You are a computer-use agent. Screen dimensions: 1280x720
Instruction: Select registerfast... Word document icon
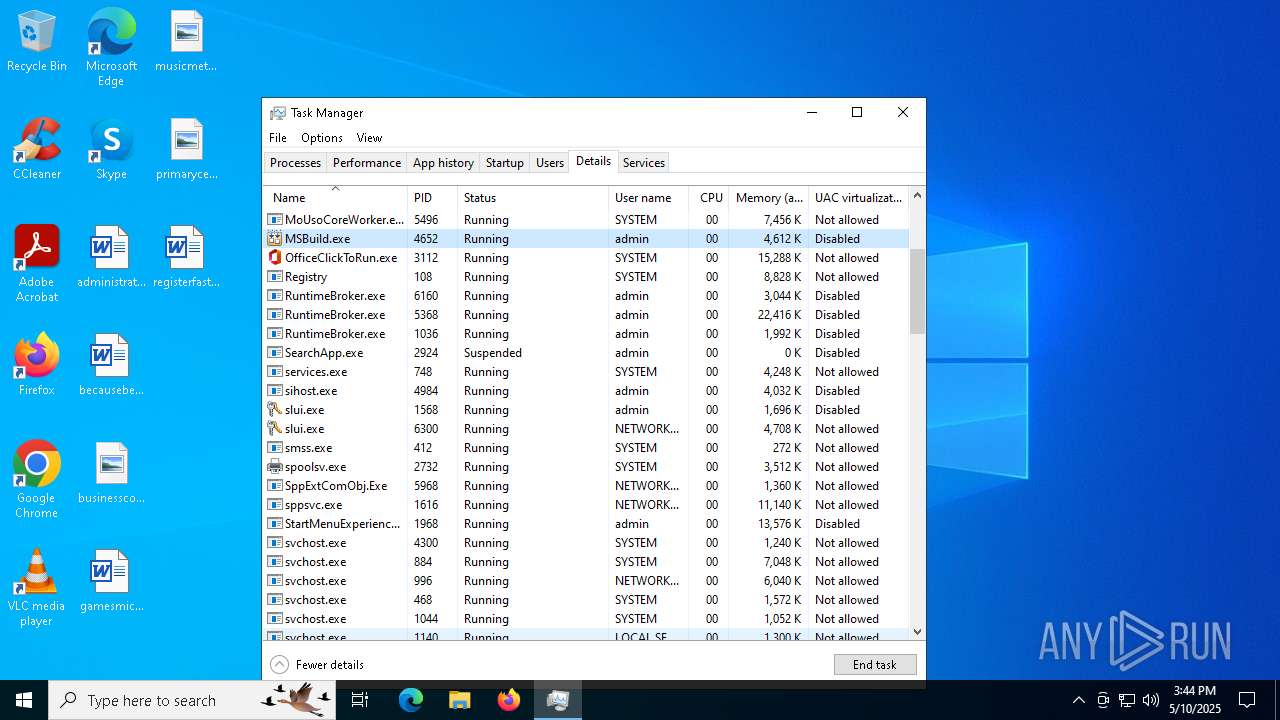pyautogui.click(x=186, y=257)
